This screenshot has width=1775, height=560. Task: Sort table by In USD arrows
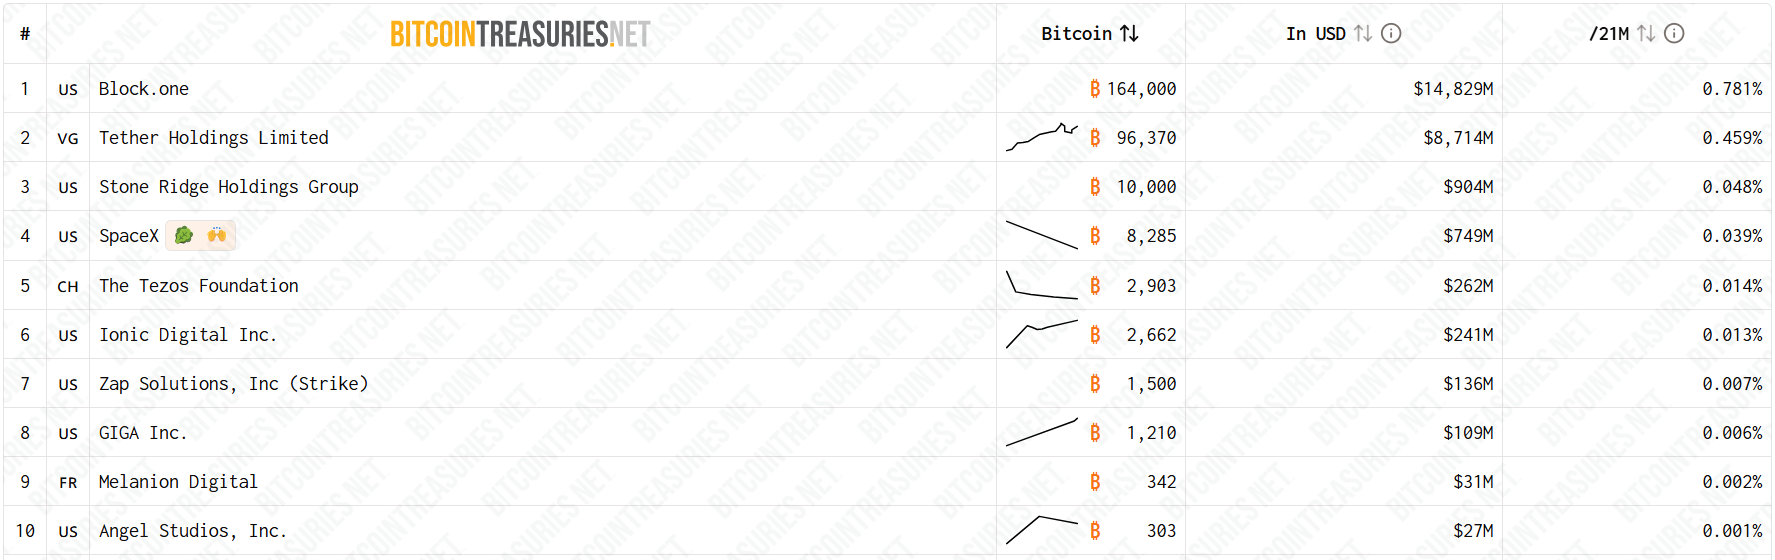[1362, 34]
